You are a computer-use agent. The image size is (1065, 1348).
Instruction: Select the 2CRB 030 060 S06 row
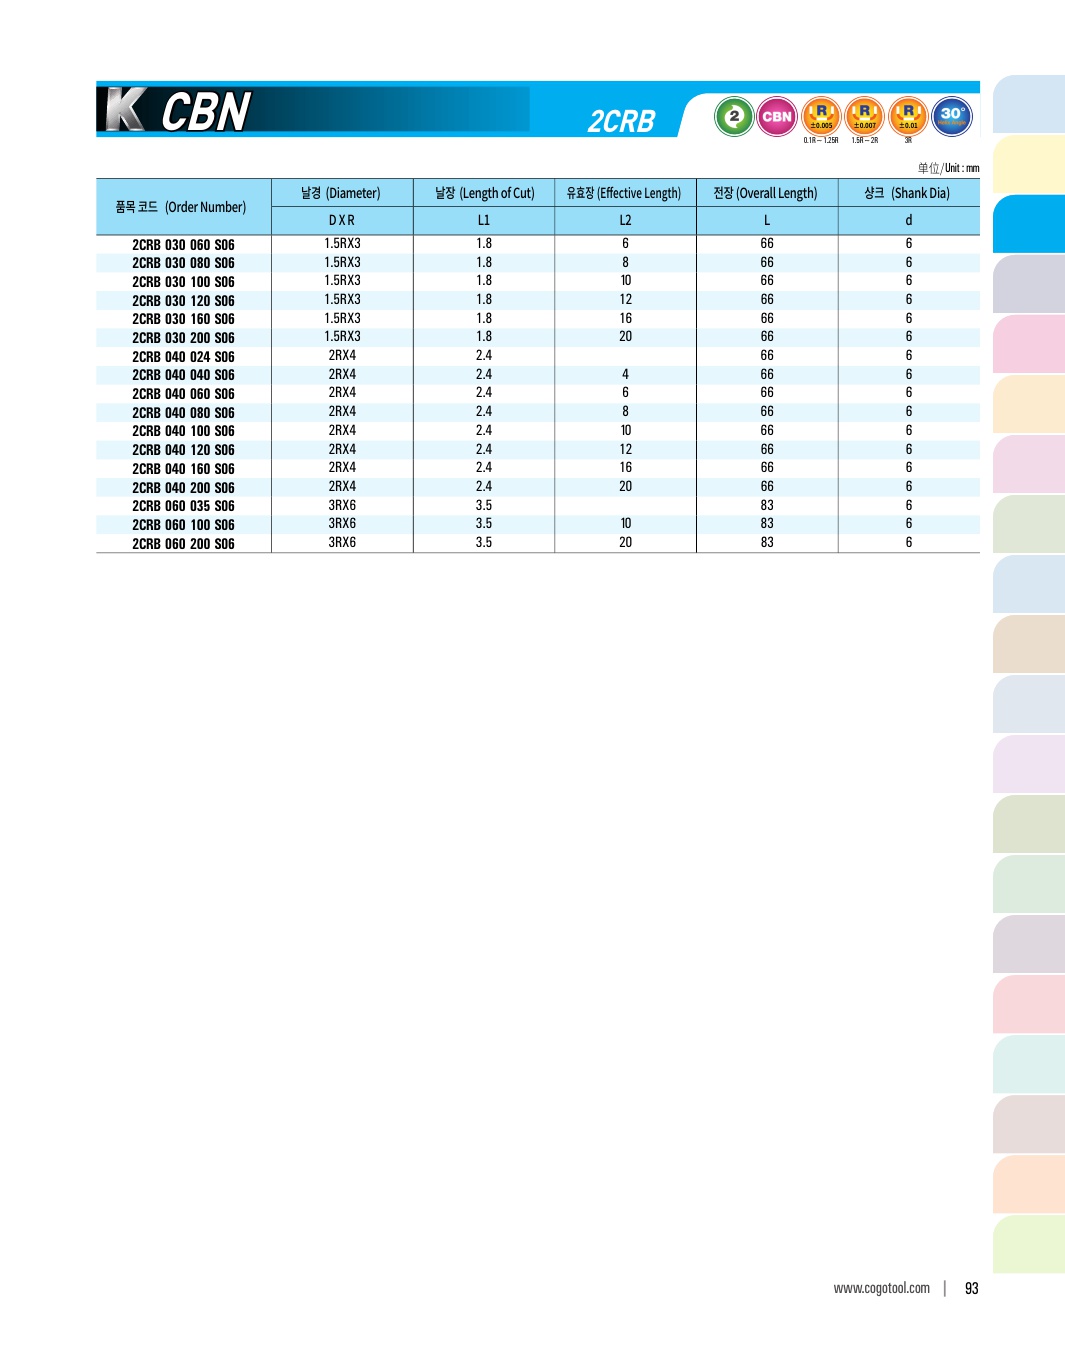point(183,244)
